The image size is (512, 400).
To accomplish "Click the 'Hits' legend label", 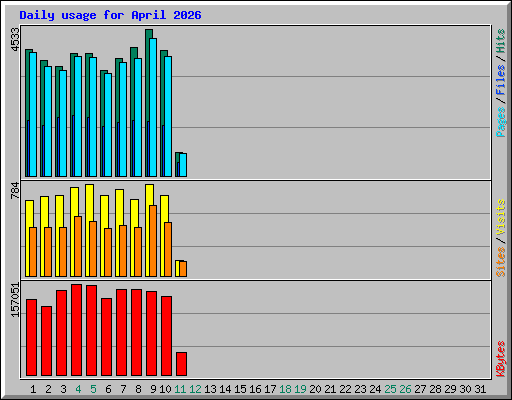I will click(500, 41).
